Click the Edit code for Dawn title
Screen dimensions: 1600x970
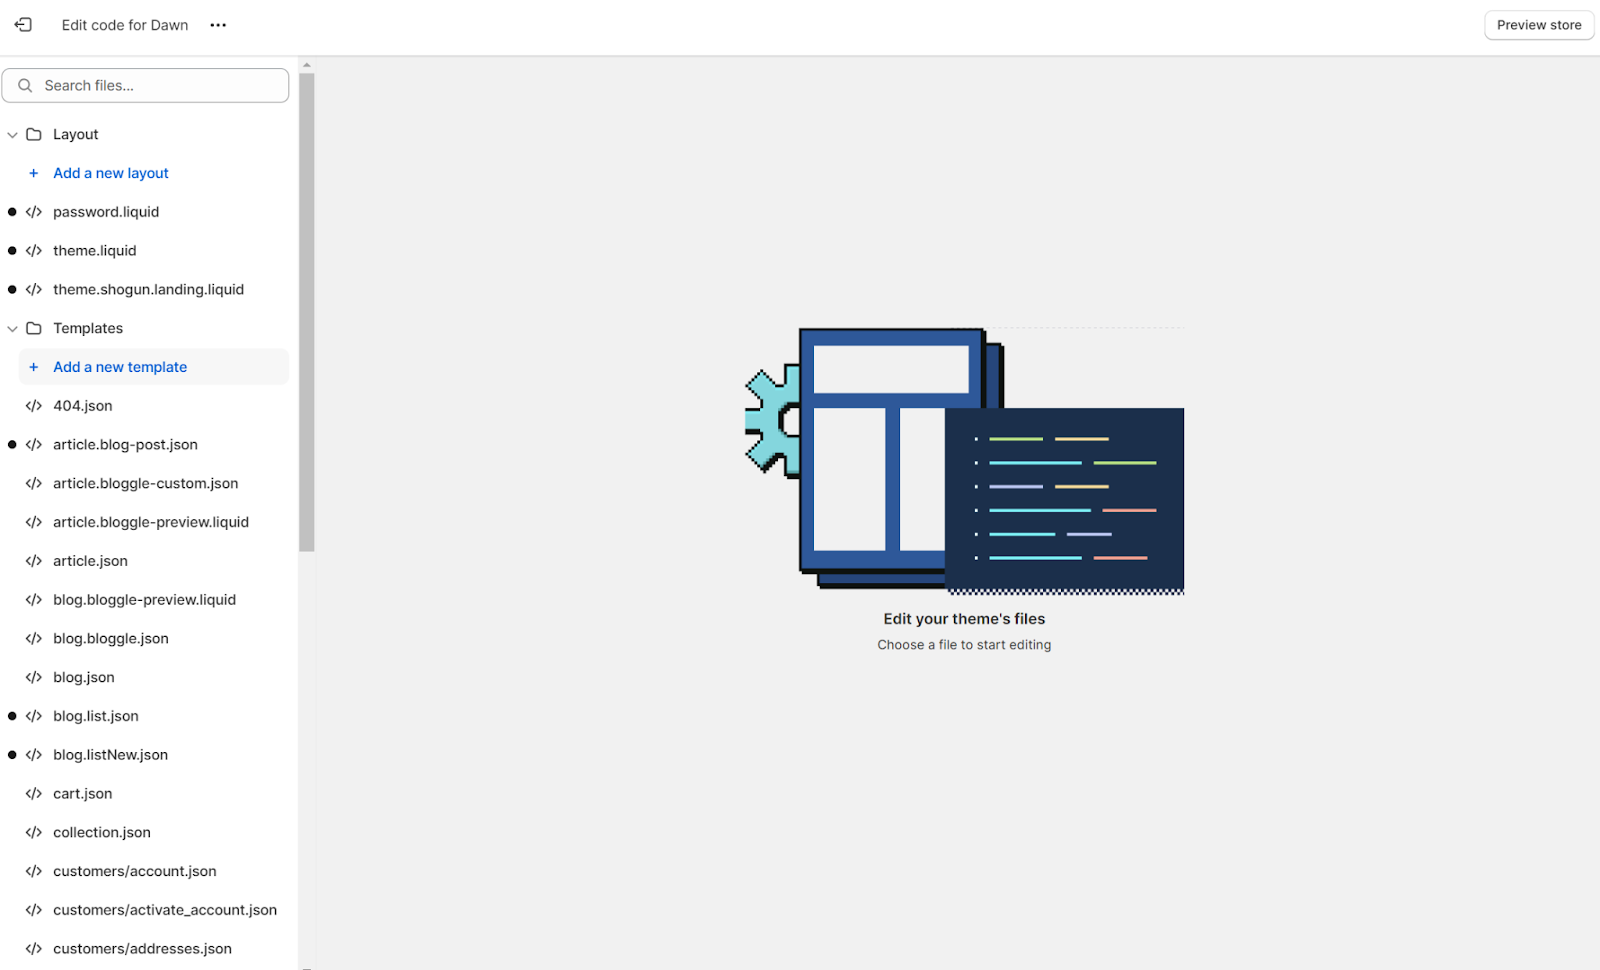125,25
